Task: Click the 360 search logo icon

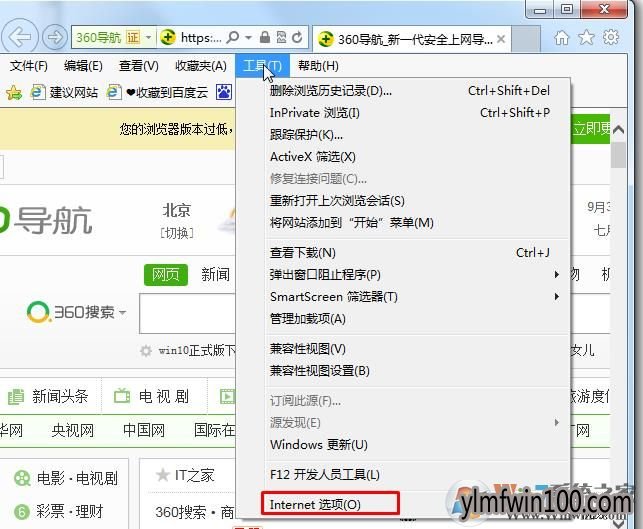Action: pyautogui.click(x=38, y=312)
